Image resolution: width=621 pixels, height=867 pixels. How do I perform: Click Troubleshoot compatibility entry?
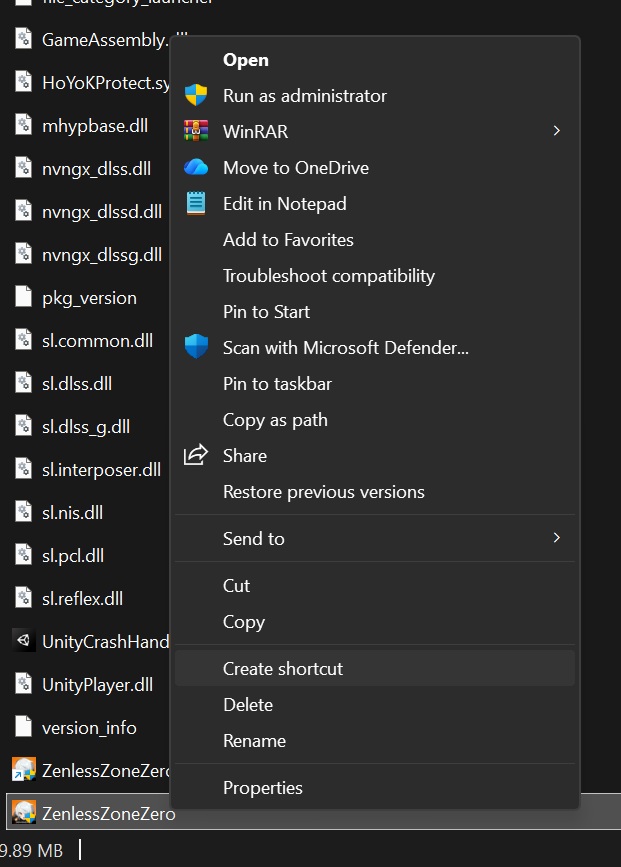click(328, 276)
